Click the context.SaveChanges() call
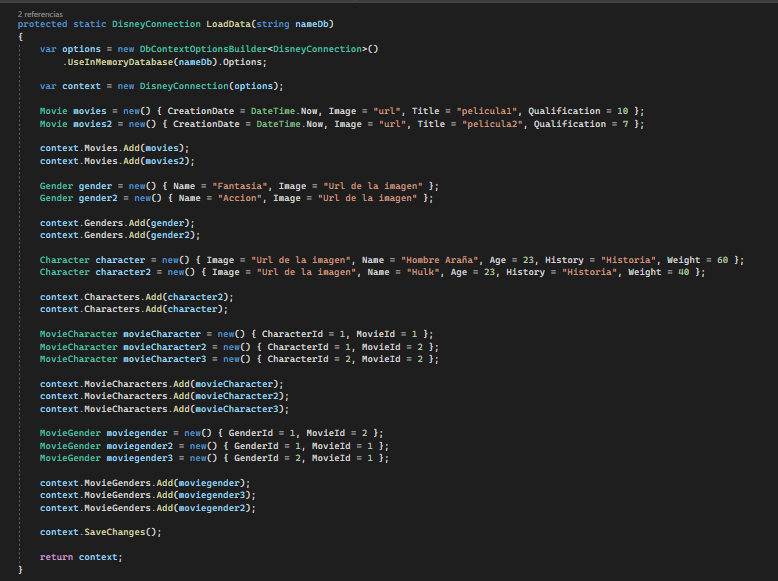The image size is (778, 581). pyautogui.click(x=101, y=532)
